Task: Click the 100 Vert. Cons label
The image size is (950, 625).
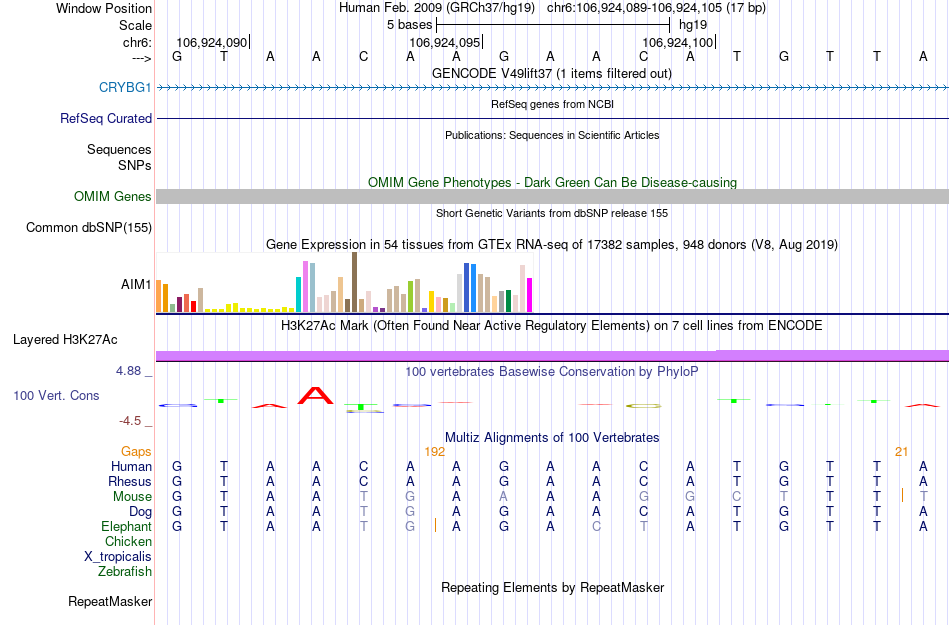Action: pos(56,395)
